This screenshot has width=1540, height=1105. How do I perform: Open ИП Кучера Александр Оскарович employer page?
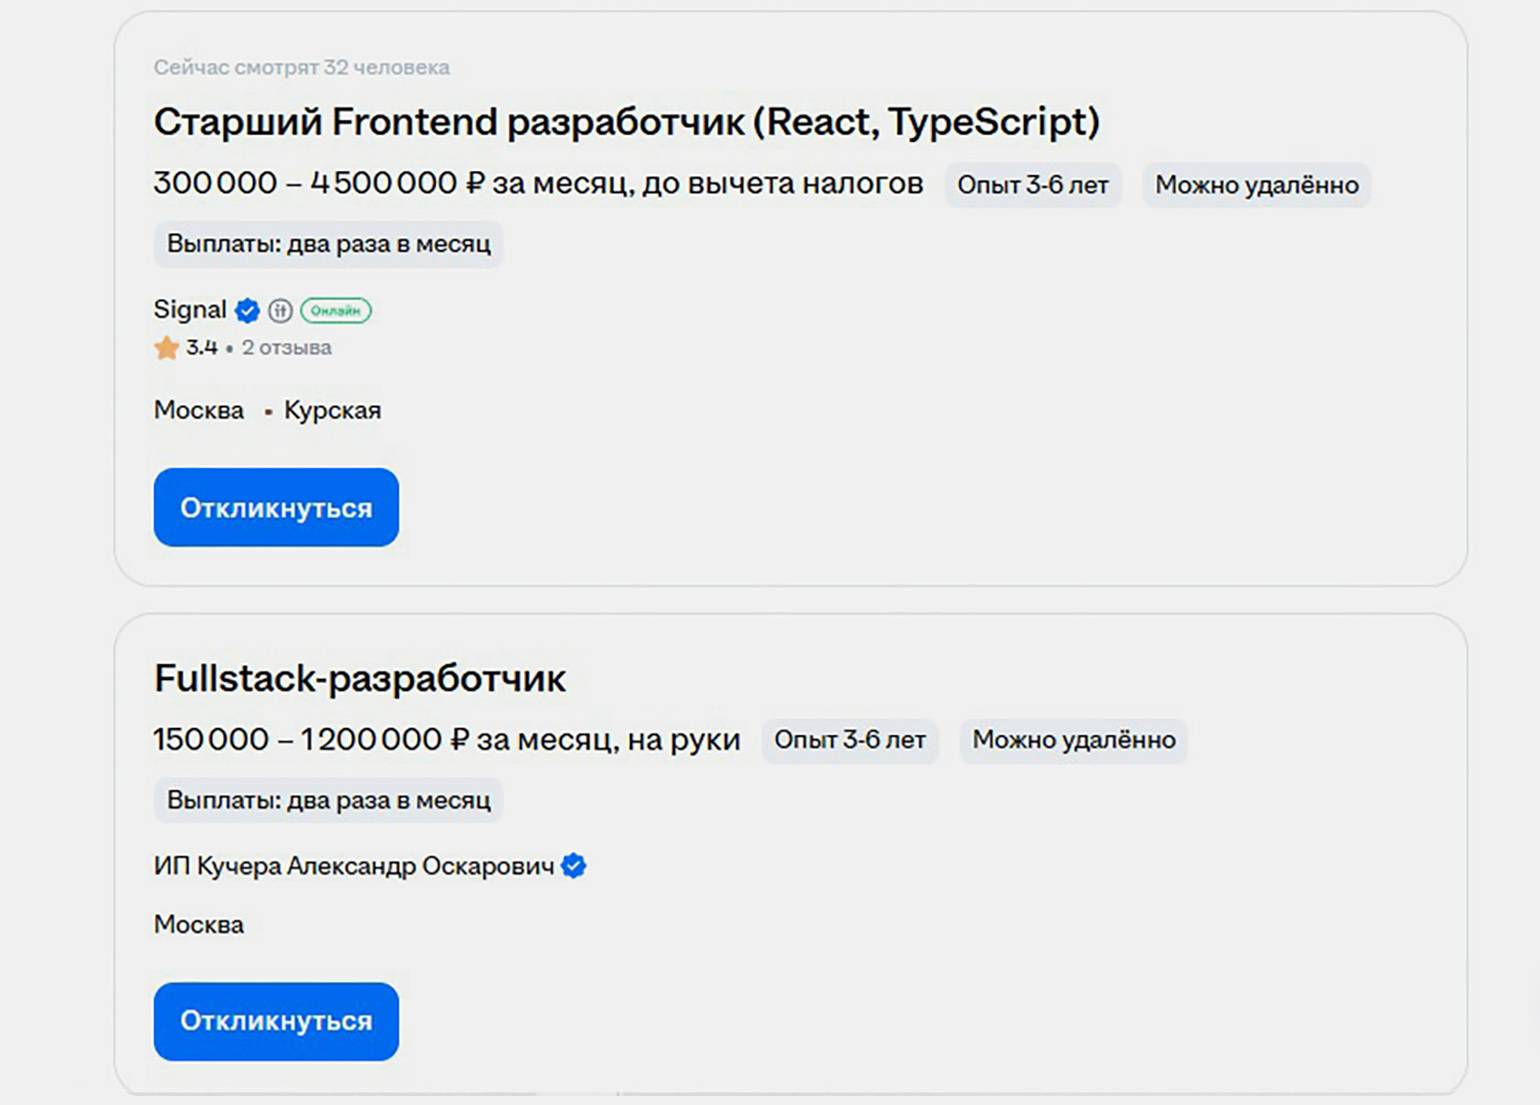pos(353,866)
